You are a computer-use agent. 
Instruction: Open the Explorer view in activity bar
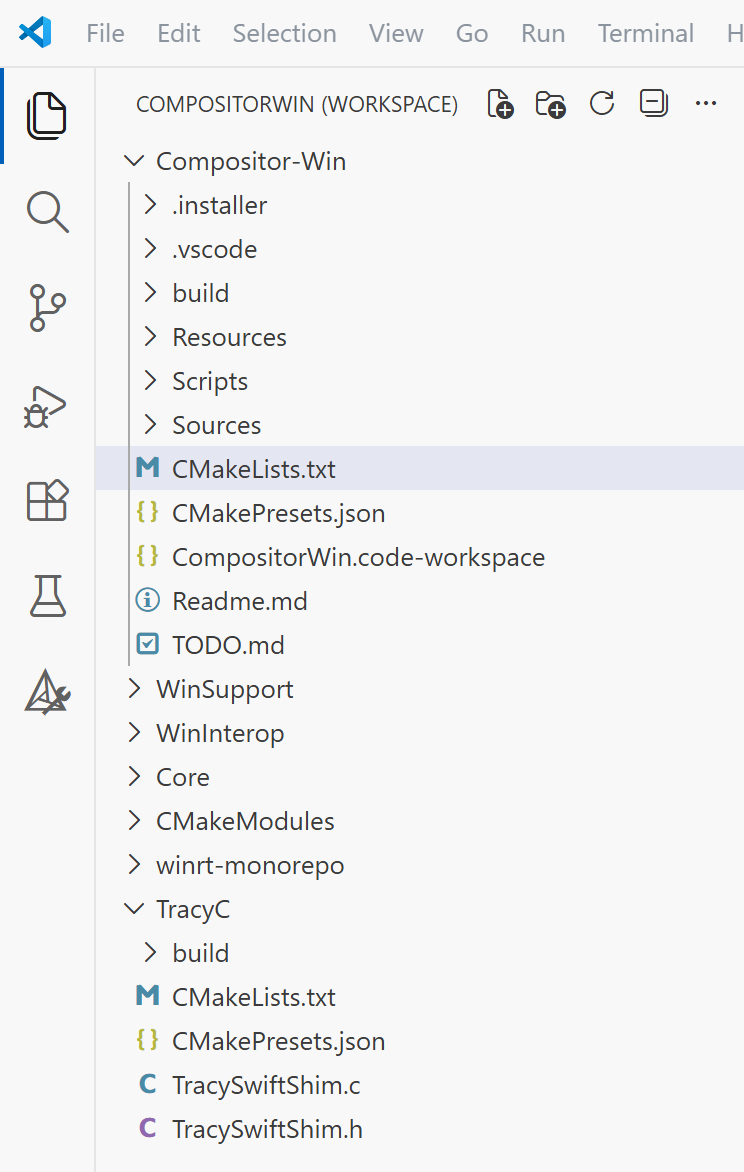pyautogui.click(x=47, y=115)
